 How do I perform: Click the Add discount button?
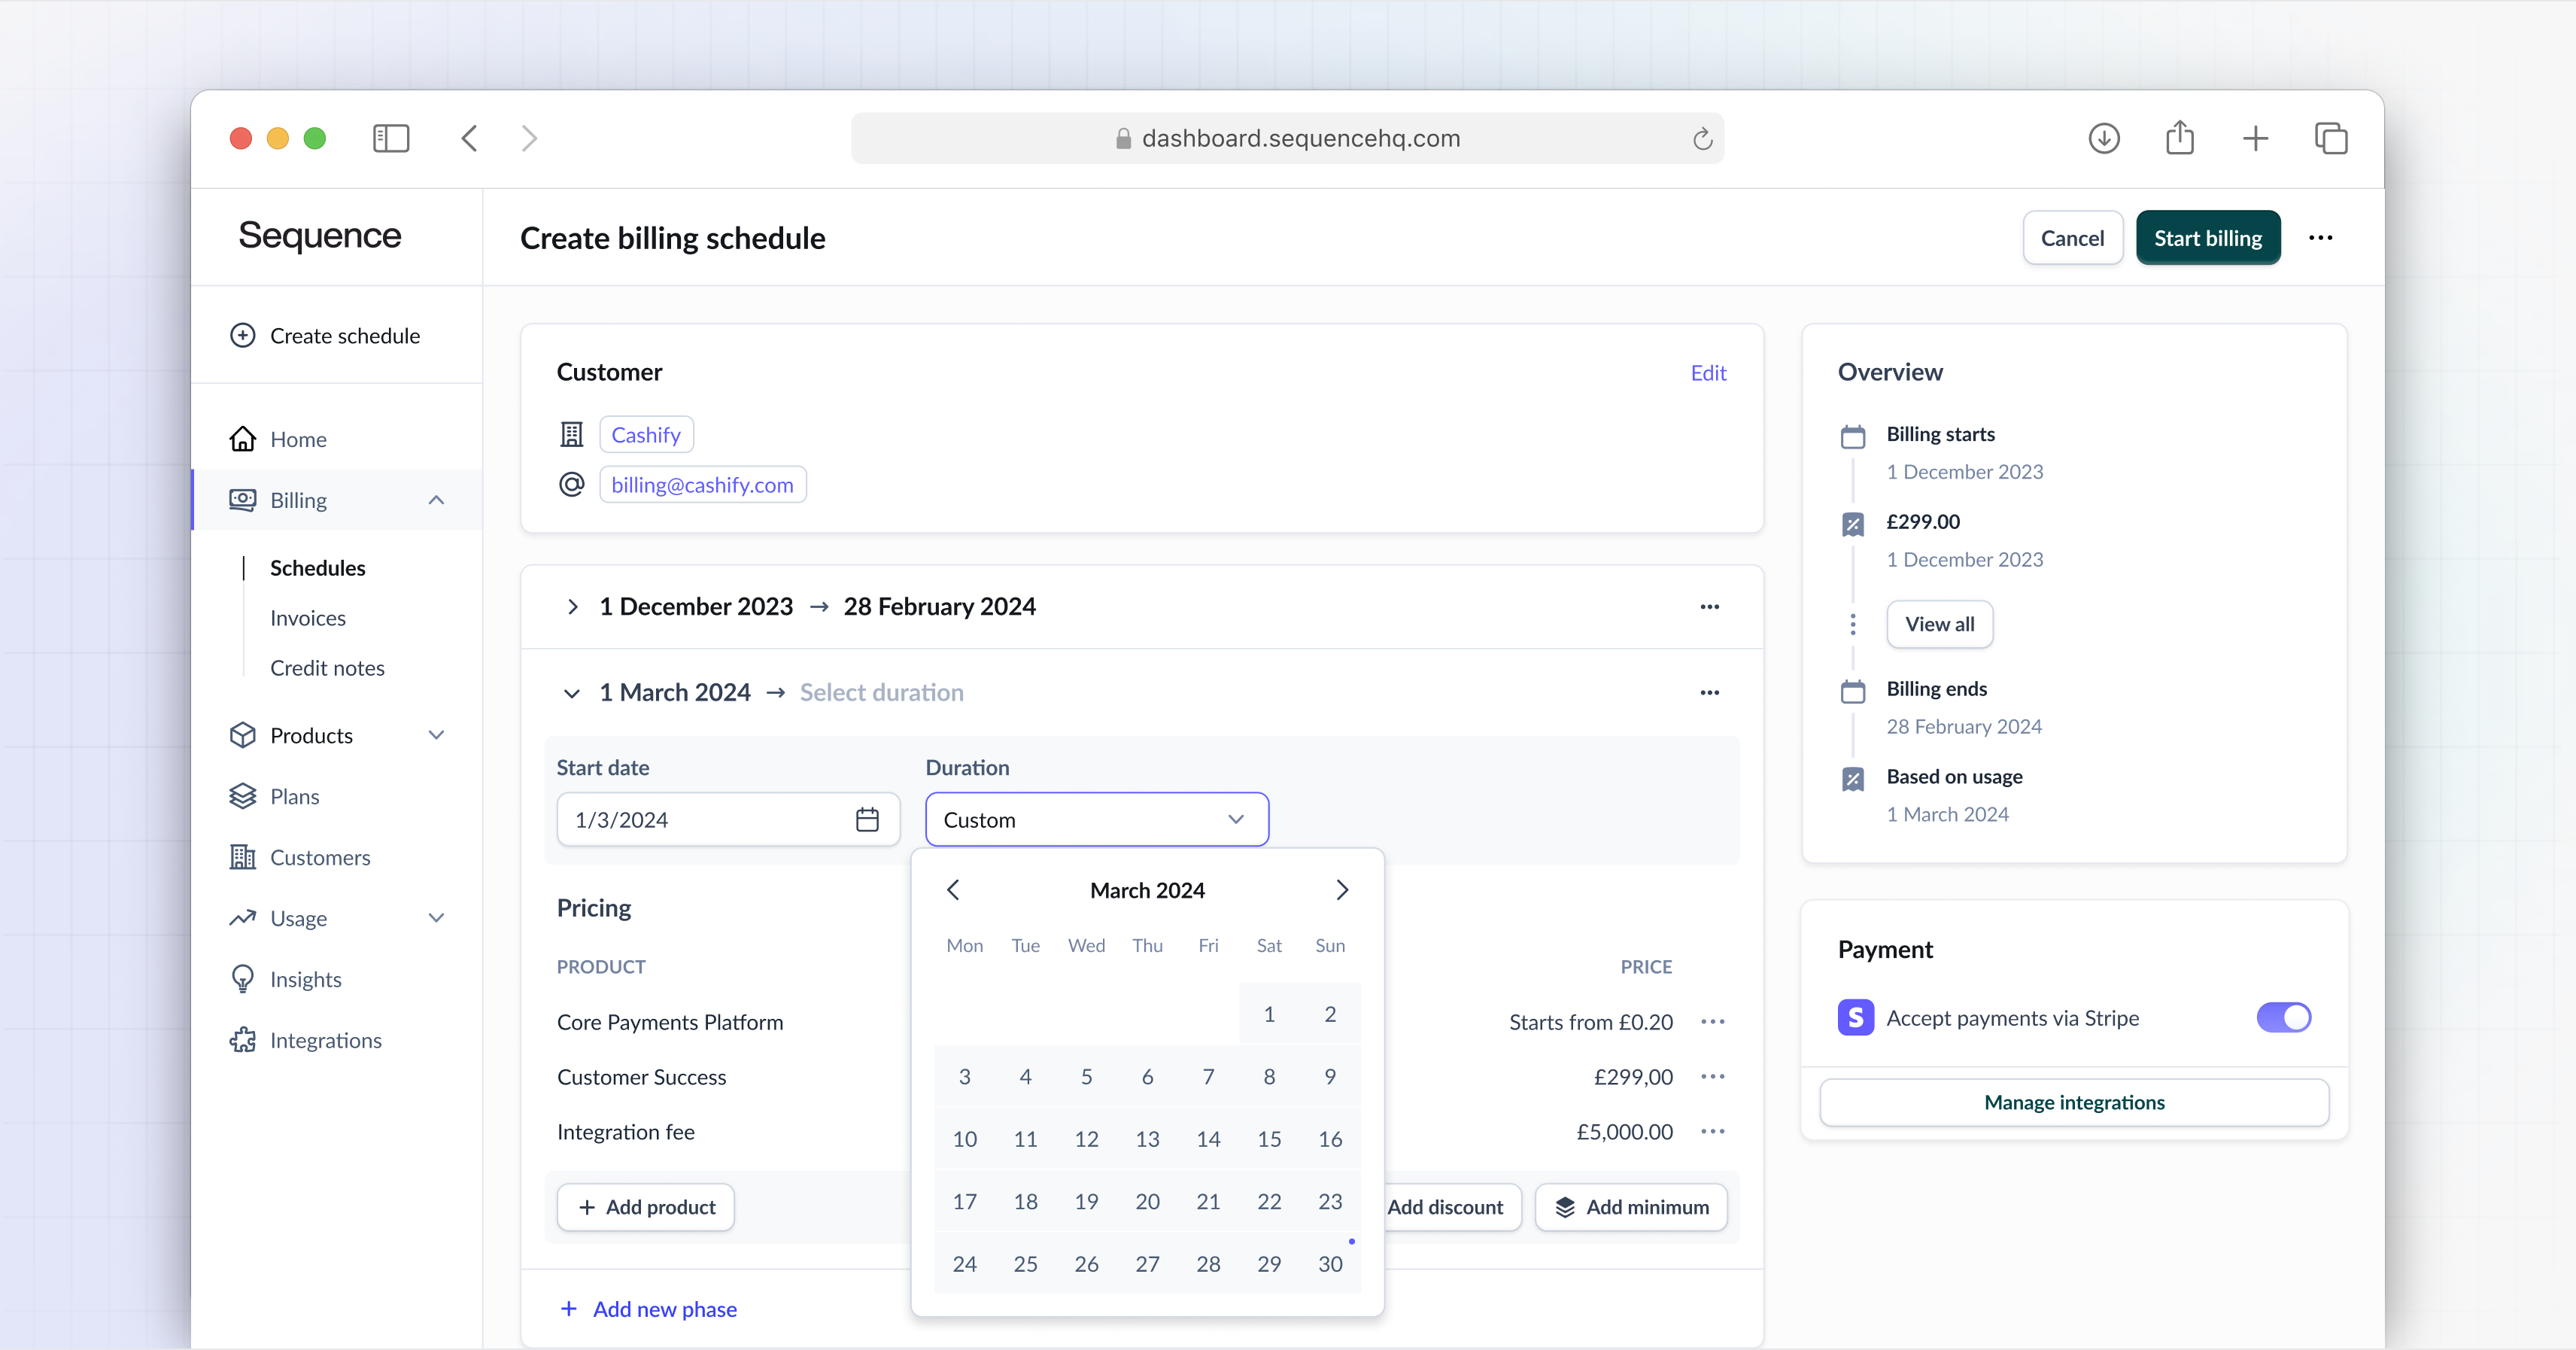click(1452, 1207)
